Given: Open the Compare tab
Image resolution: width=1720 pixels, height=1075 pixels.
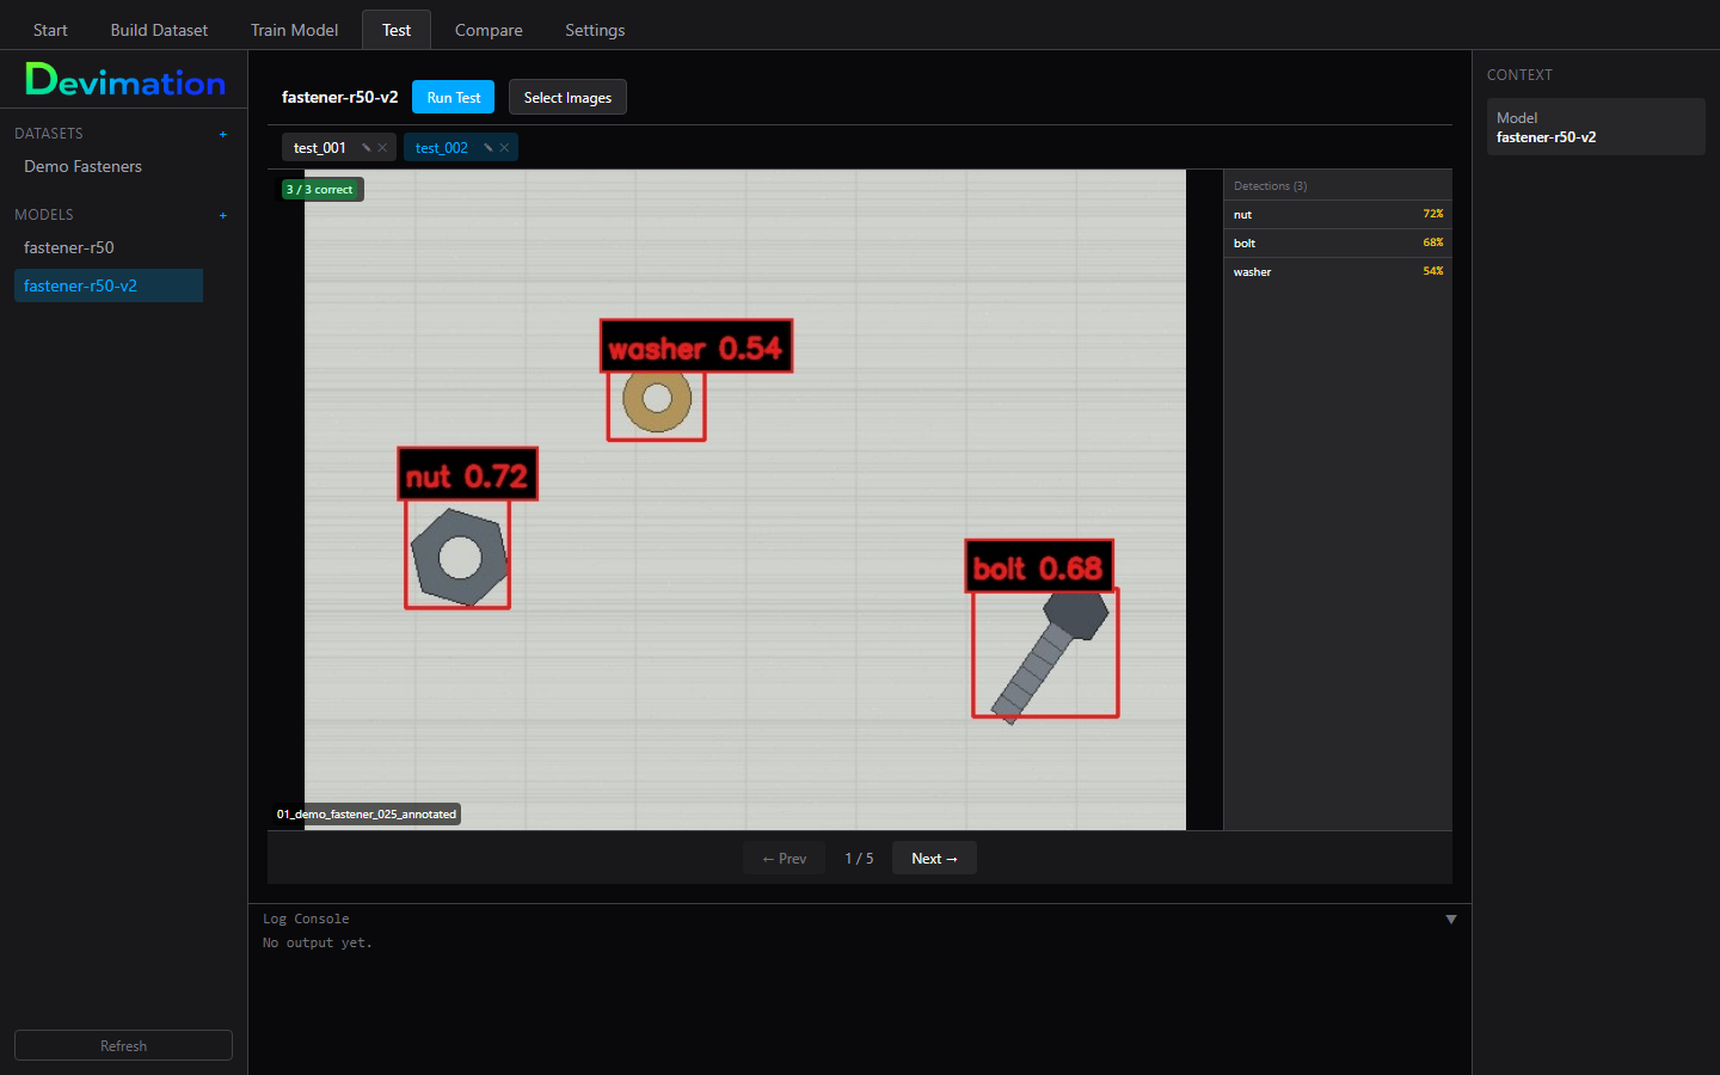Looking at the screenshot, I should 488,30.
